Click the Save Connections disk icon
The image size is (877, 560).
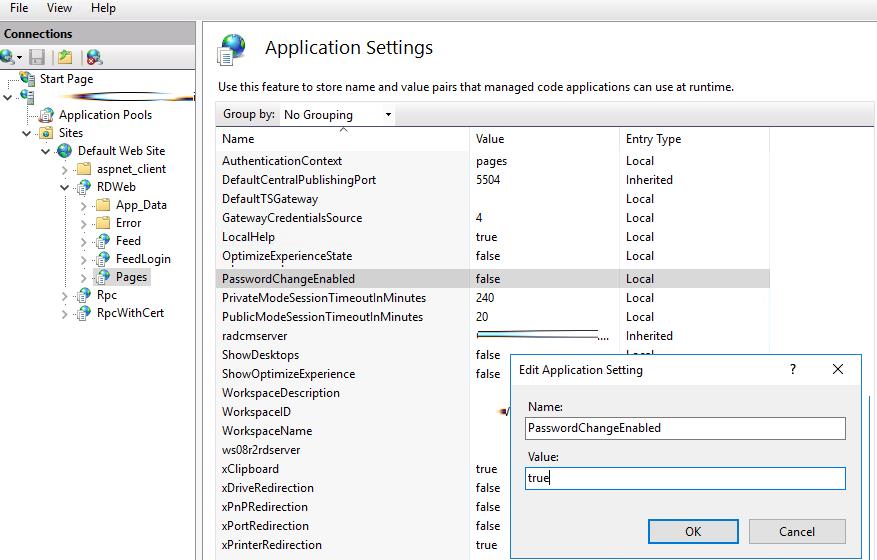(37, 57)
